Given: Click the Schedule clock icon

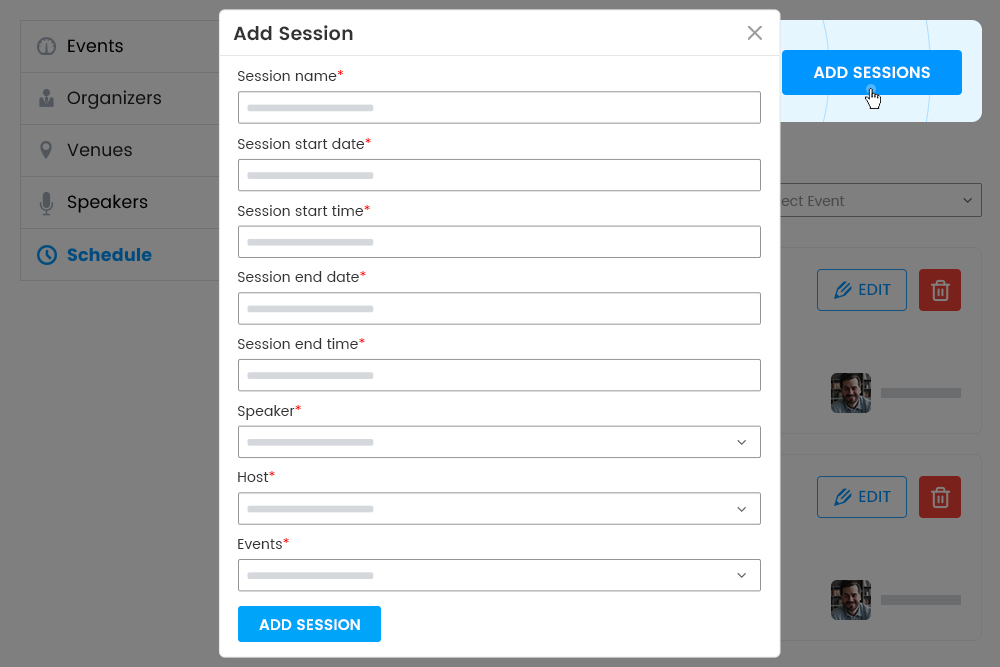Looking at the screenshot, I should [45, 255].
